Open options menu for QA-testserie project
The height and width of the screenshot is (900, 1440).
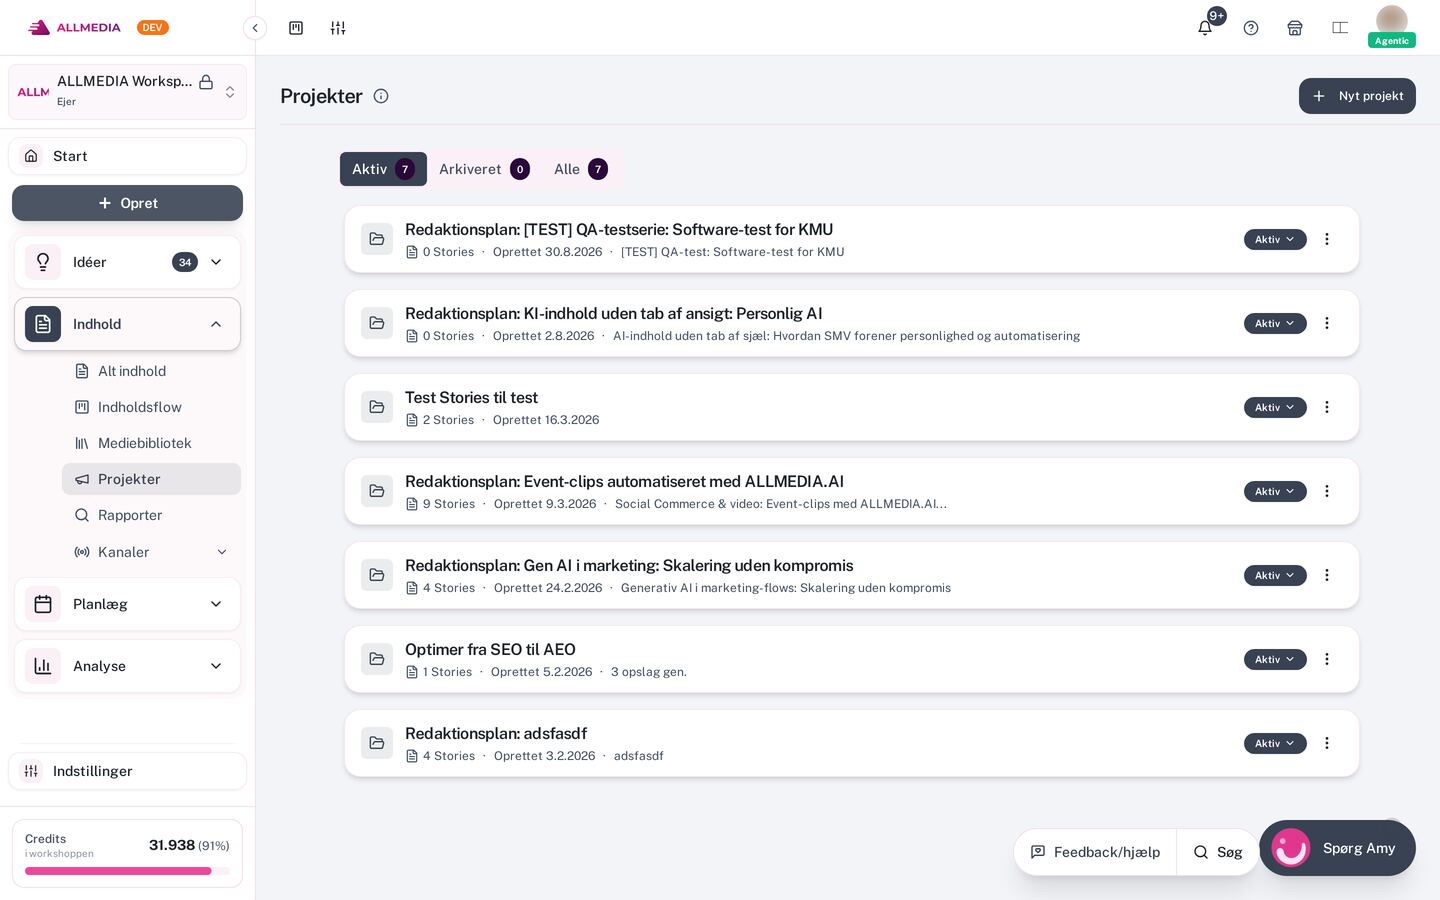(x=1327, y=239)
